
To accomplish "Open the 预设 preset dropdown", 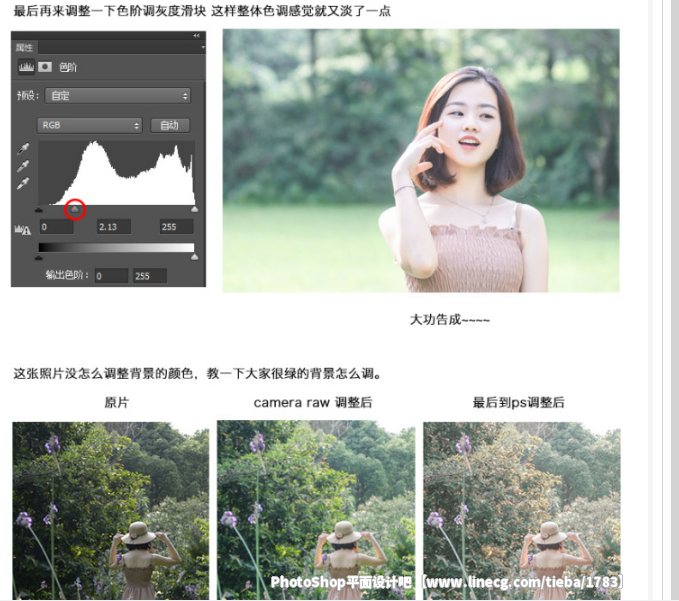I will click(118, 96).
